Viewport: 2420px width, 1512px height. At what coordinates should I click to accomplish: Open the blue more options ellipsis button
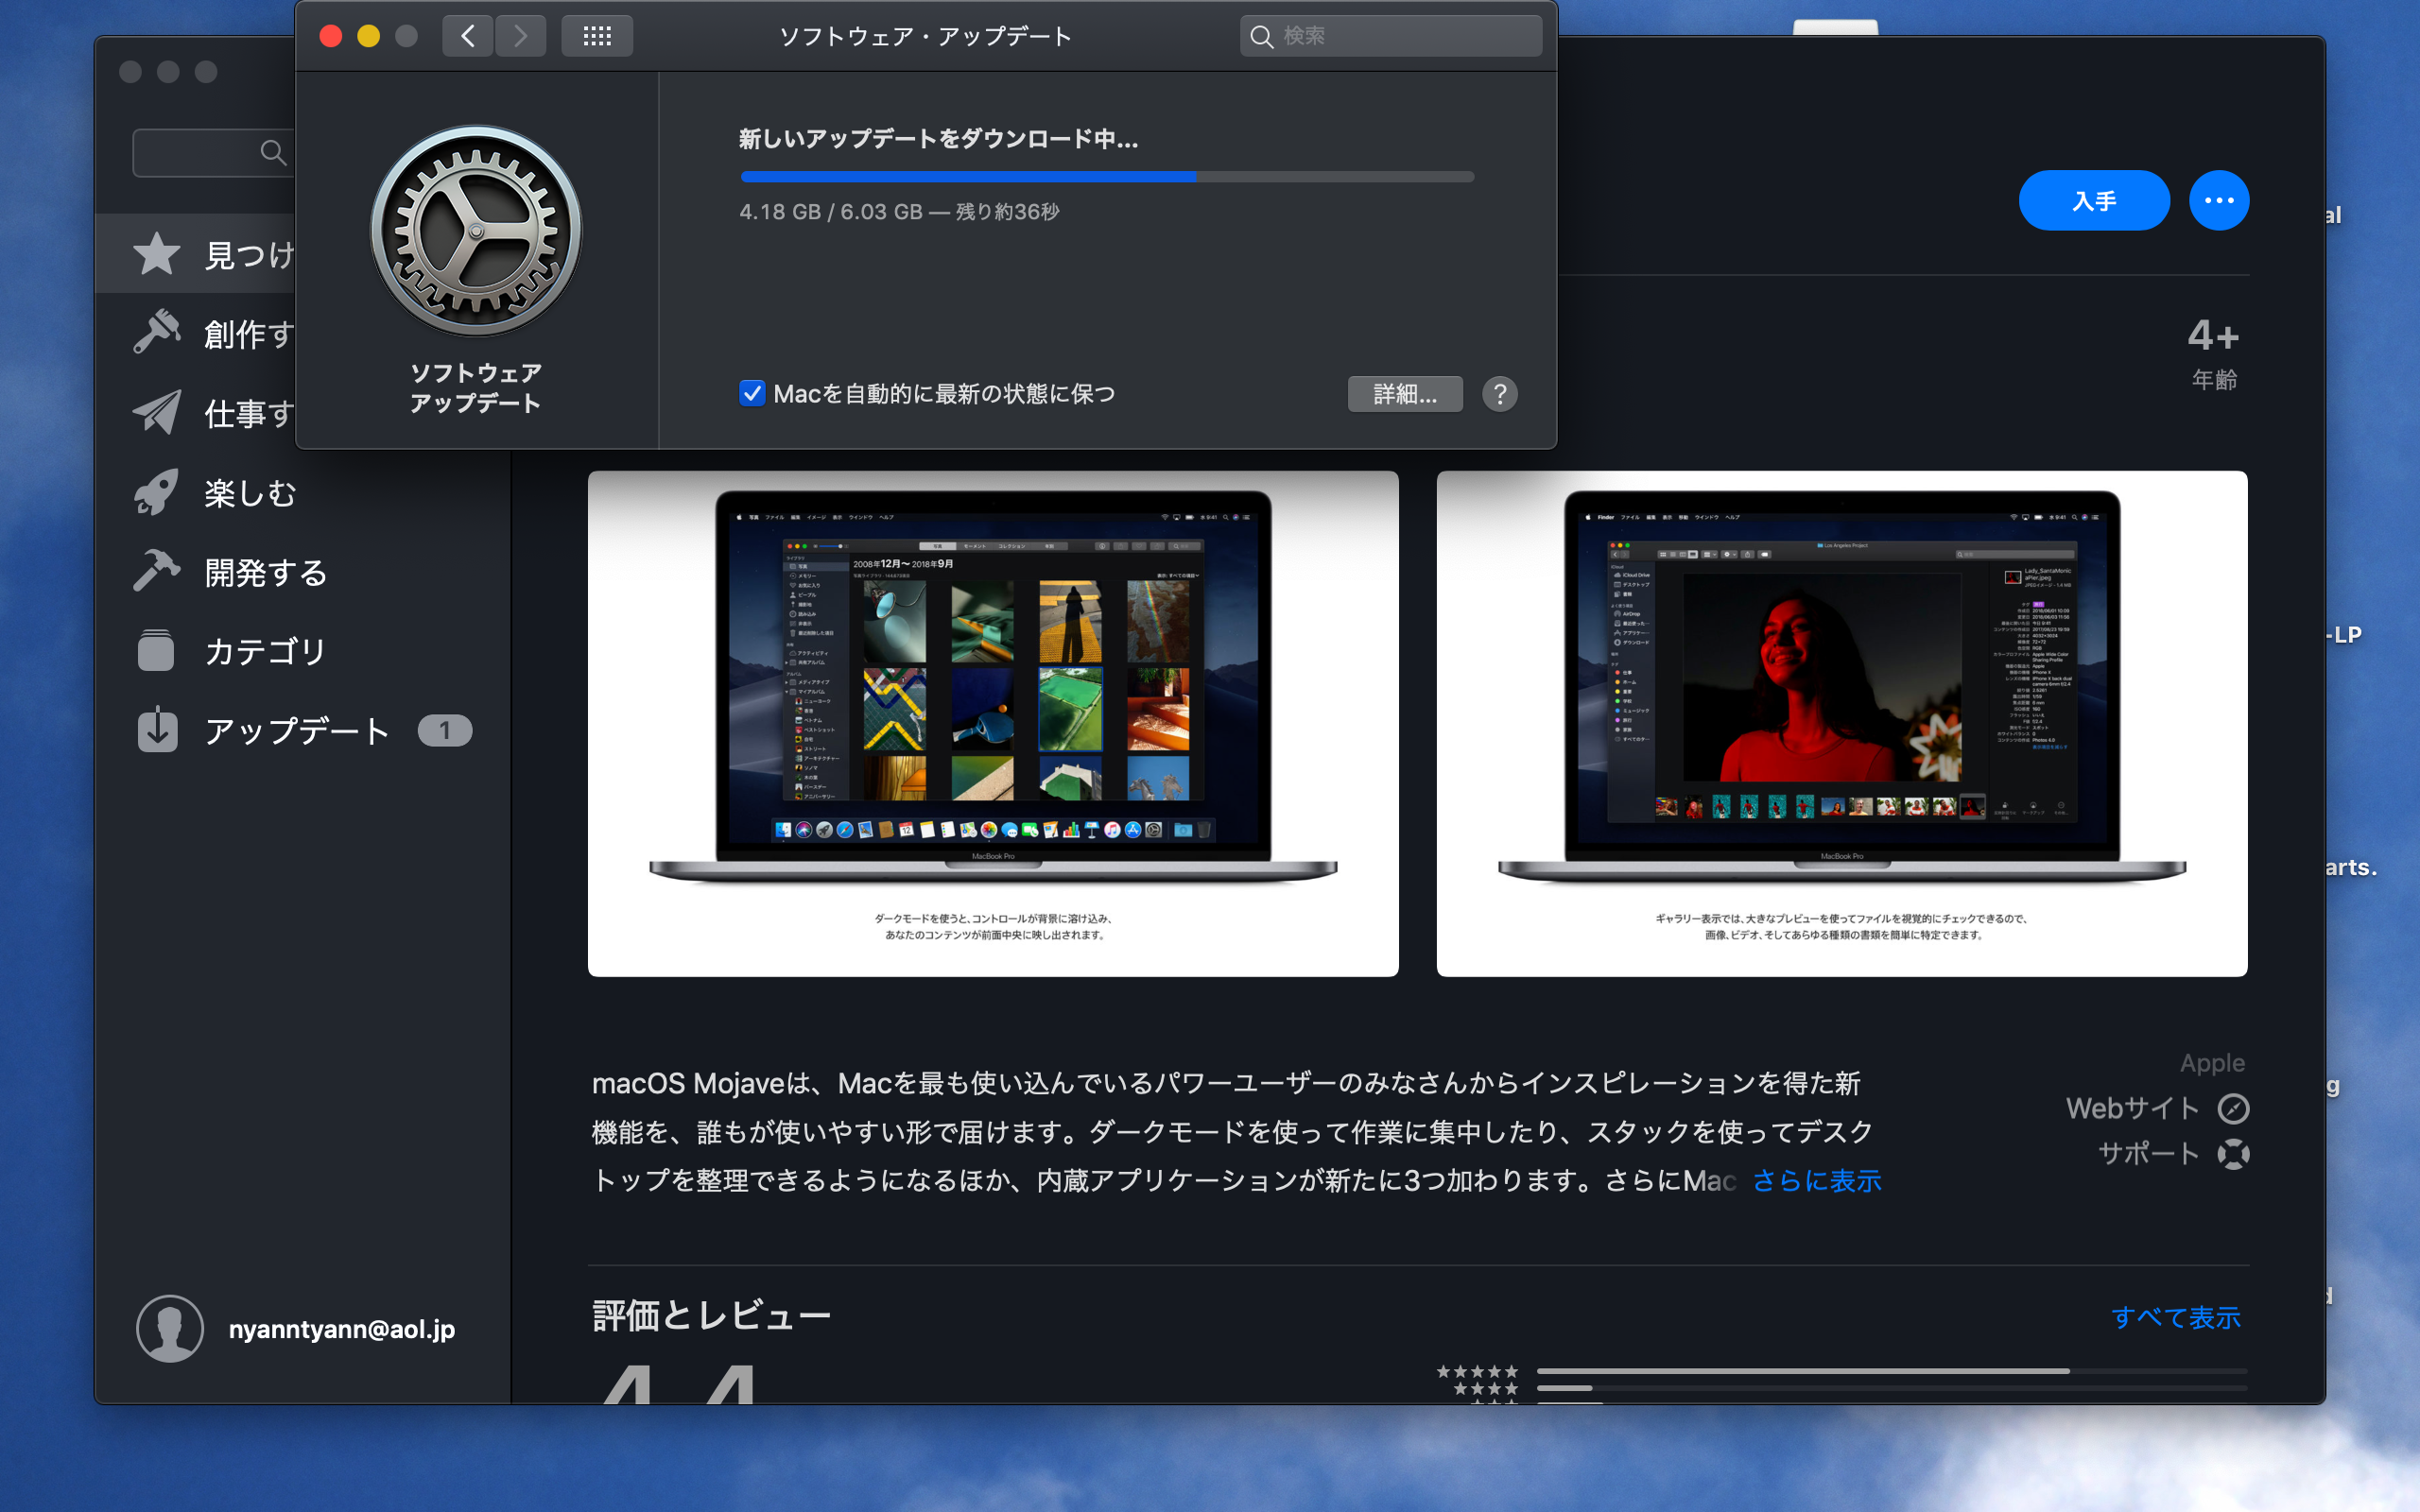click(2218, 201)
